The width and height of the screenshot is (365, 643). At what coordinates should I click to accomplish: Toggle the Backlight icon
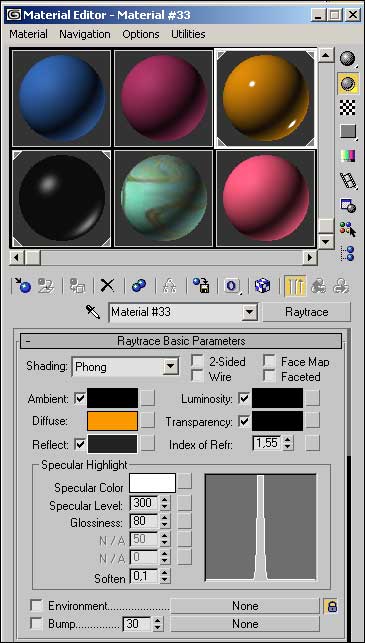tap(347, 84)
